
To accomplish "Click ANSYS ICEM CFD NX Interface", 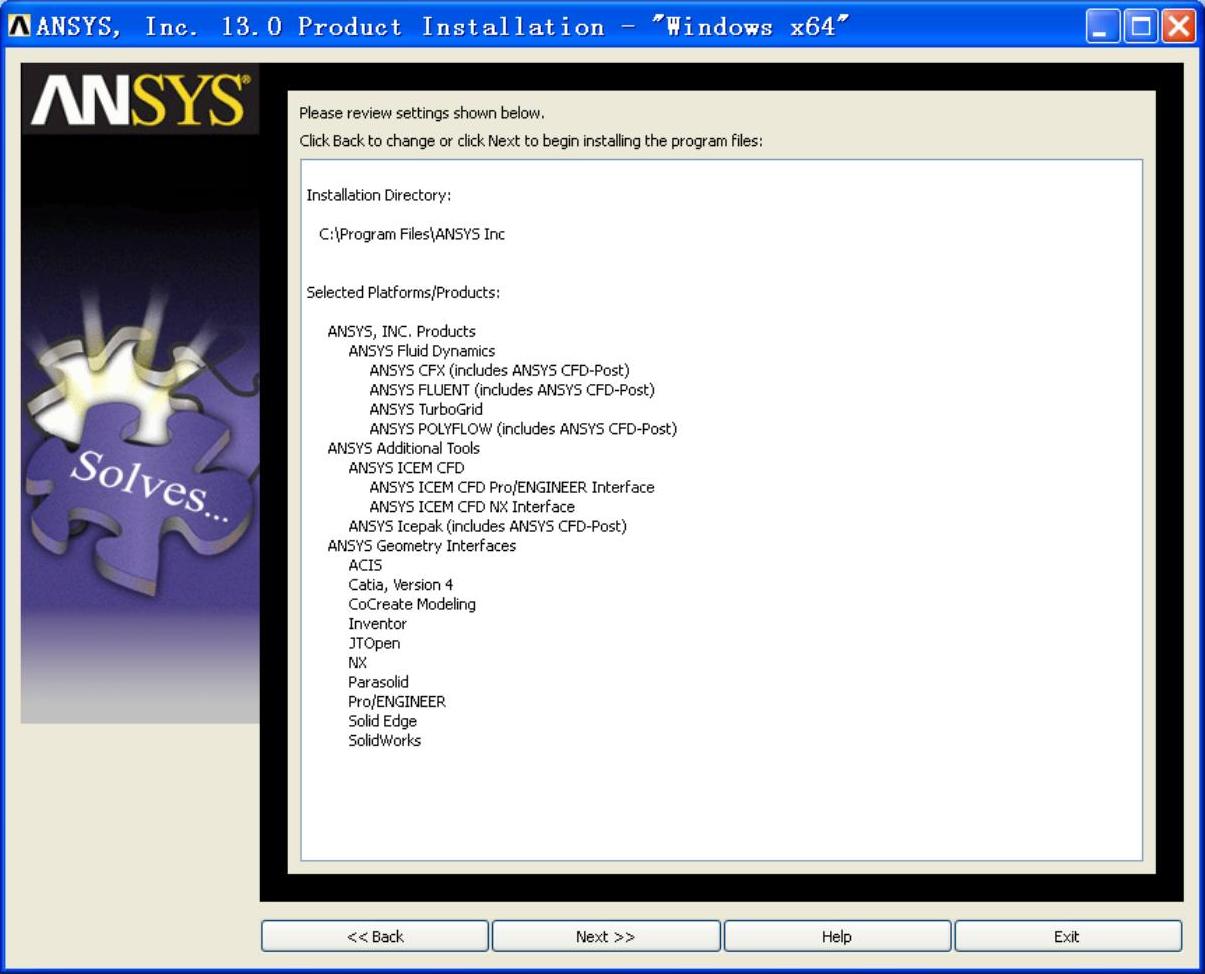I will pos(472,507).
